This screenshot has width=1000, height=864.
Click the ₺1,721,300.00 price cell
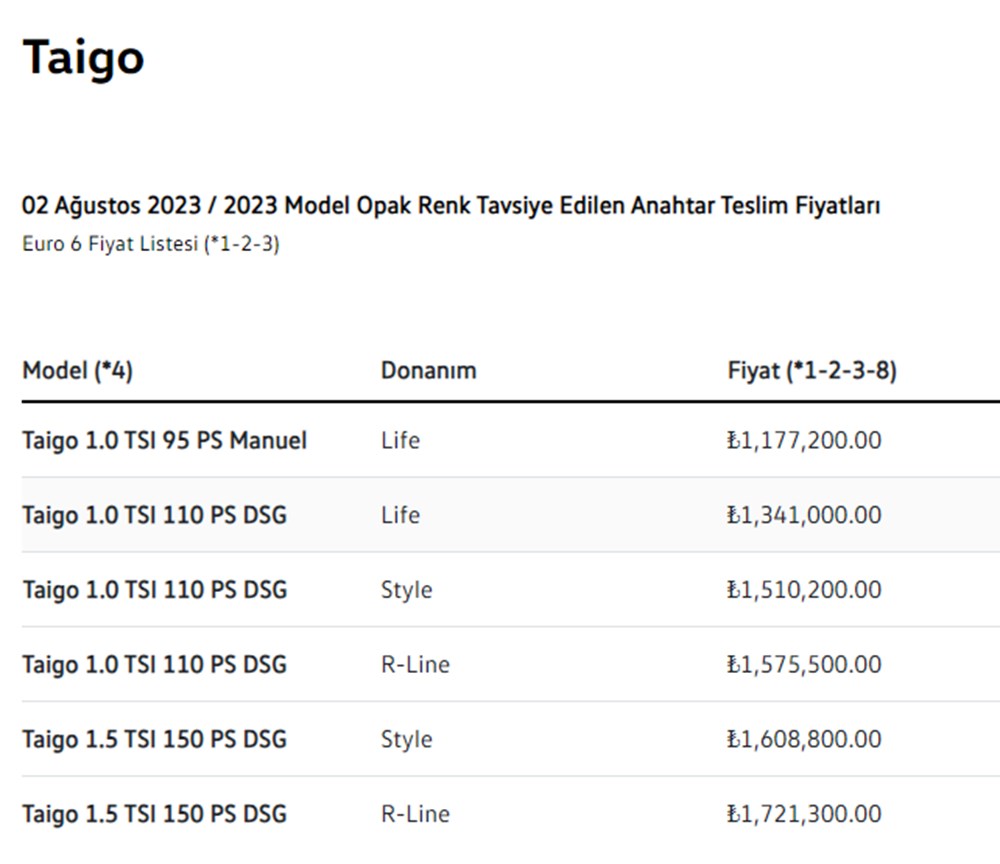[x=804, y=814]
